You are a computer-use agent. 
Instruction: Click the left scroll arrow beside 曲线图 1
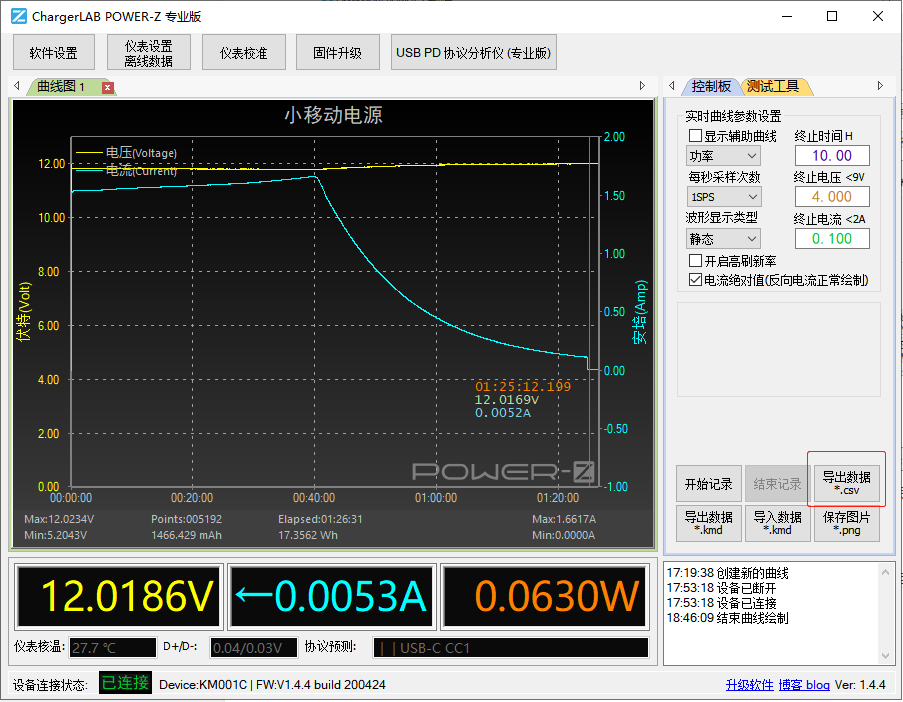15,87
